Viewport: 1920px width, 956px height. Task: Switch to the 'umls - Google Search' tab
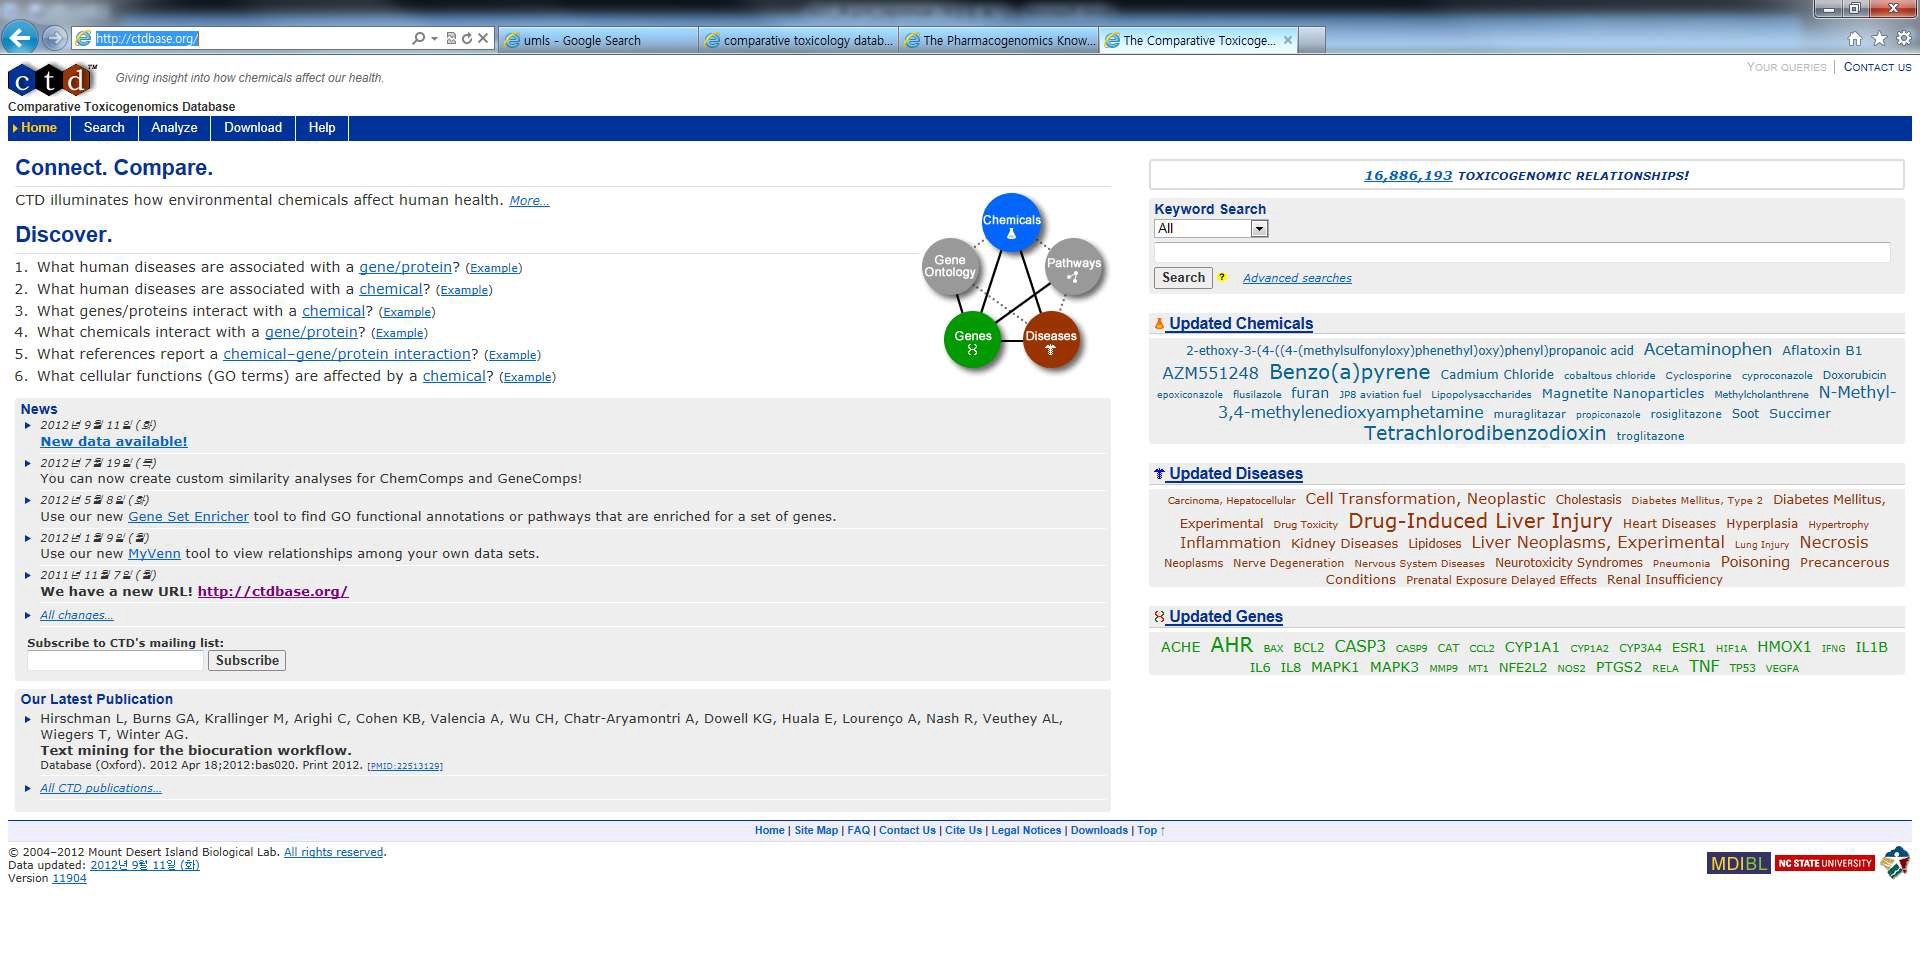click(597, 40)
